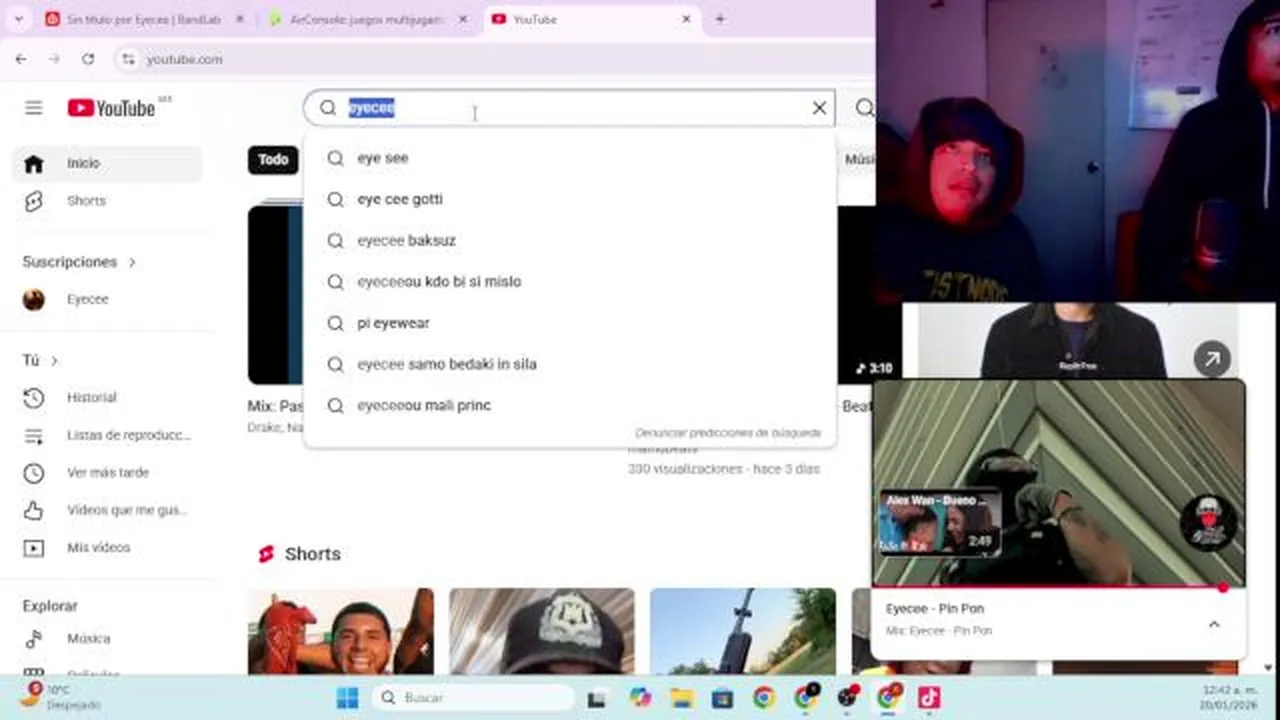Open Inicio in the sidebar
This screenshot has height=720, width=1280.
(x=107, y=163)
